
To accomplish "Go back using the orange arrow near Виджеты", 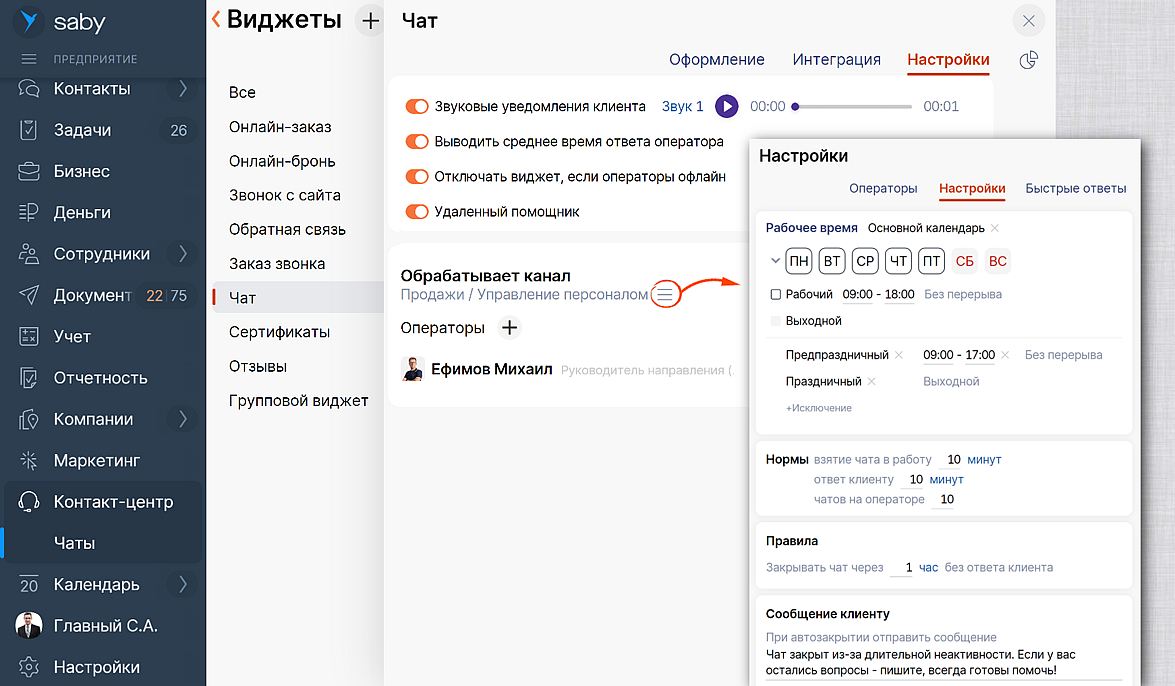I will pyautogui.click(x=216, y=19).
